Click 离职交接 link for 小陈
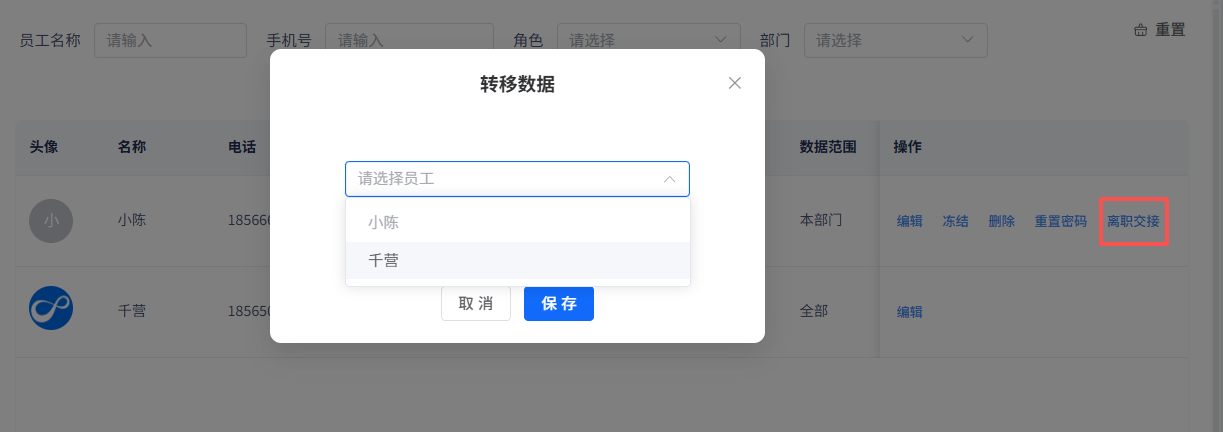This screenshot has width=1223, height=432. (1133, 222)
